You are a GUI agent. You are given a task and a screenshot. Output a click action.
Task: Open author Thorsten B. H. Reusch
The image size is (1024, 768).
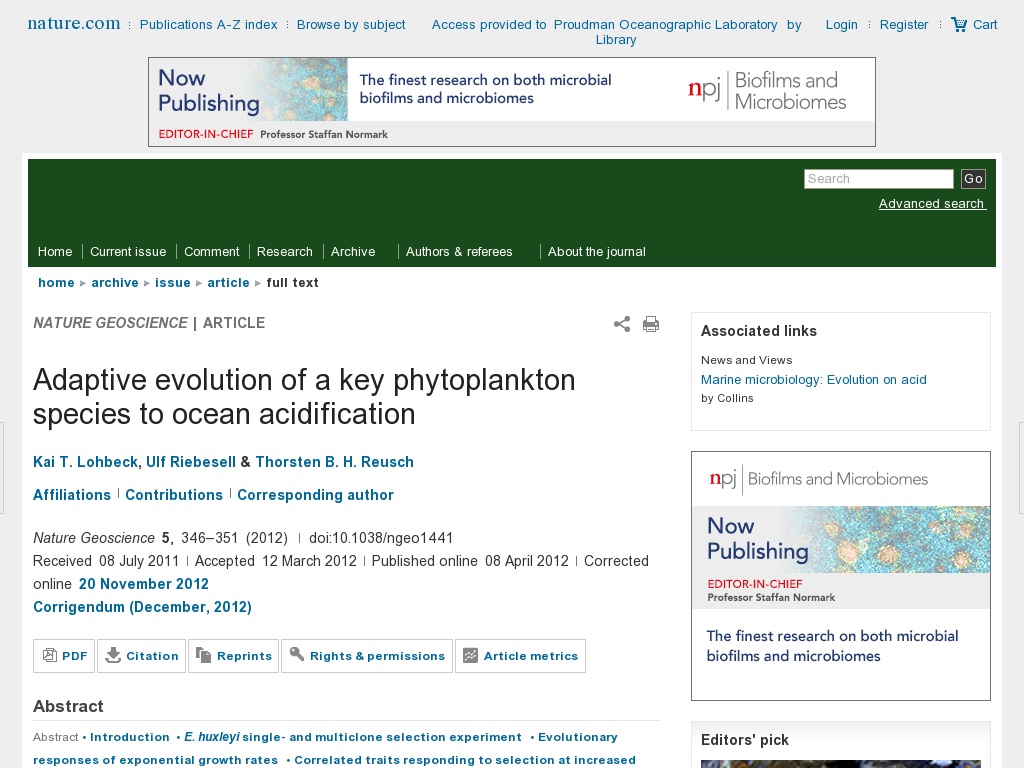click(x=334, y=462)
